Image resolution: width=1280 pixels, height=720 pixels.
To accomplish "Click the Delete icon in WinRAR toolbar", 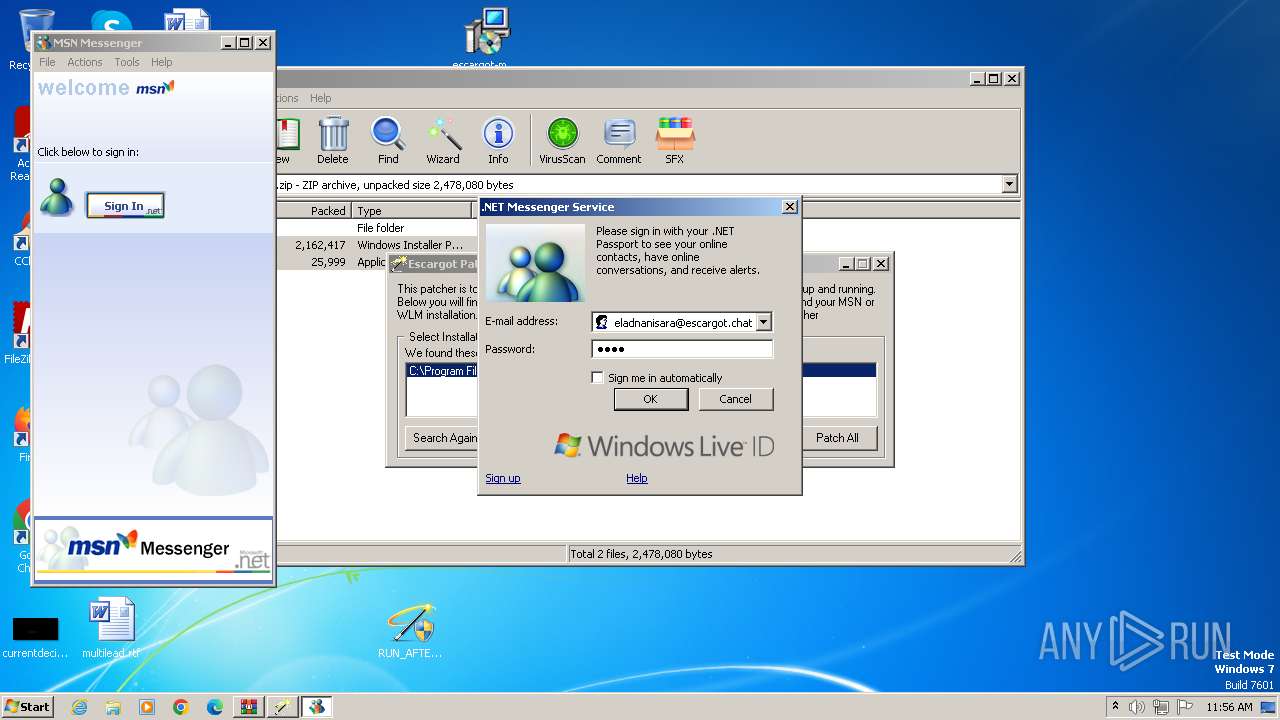I will [333, 140].
